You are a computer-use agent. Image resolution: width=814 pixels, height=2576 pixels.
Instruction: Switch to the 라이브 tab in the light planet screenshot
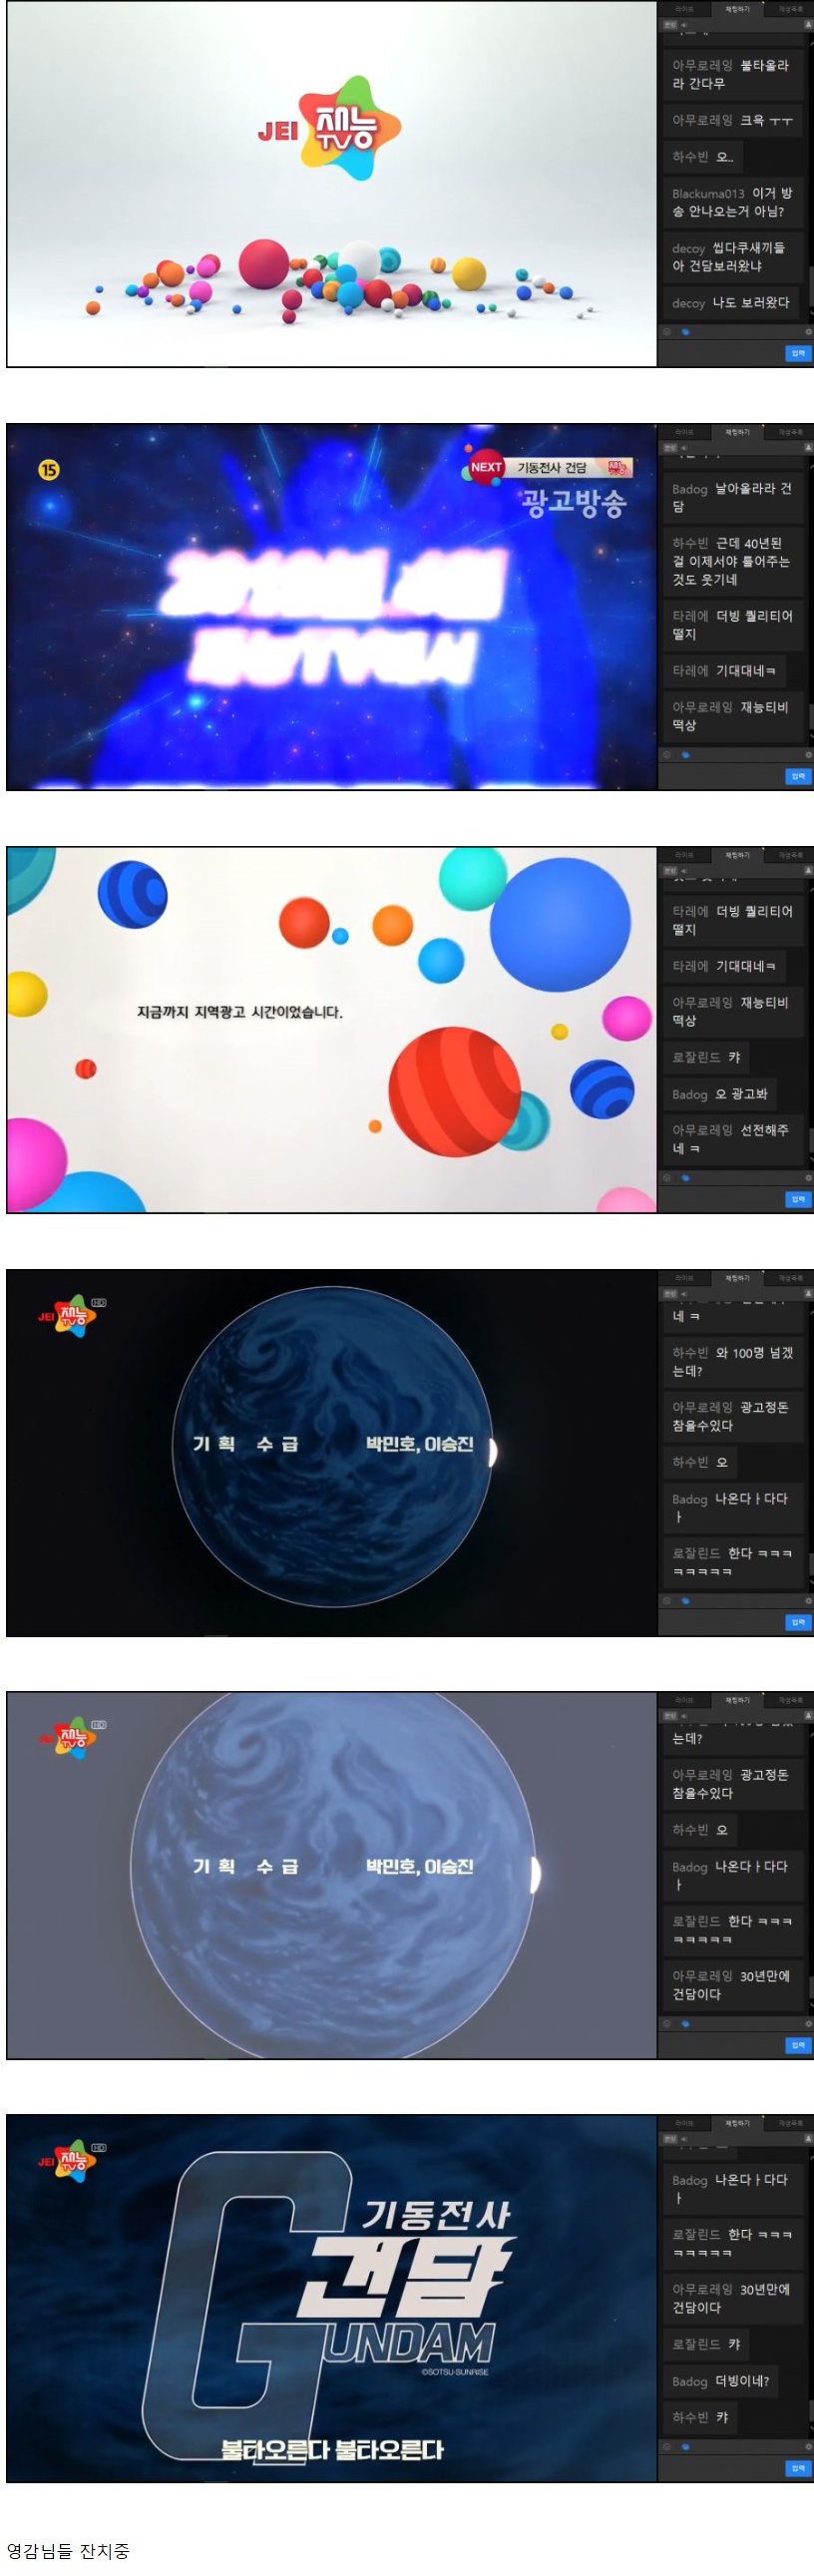point(684,1700)
